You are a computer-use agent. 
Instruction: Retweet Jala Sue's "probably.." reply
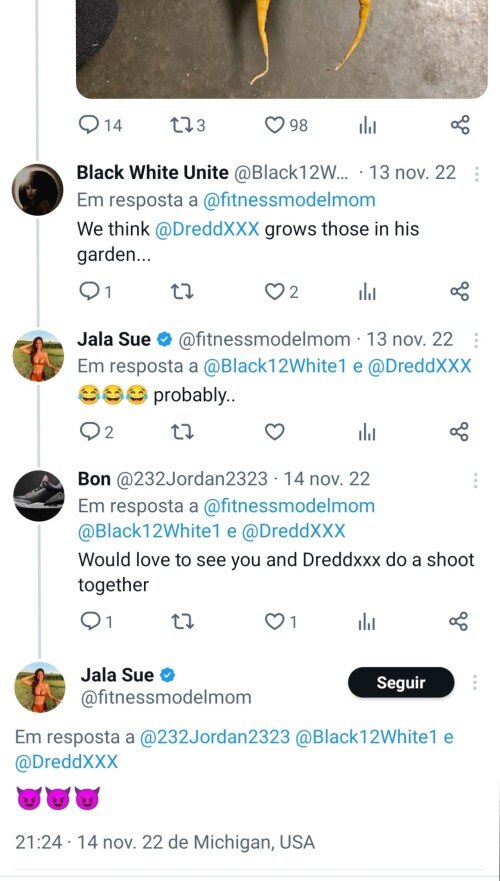(x=182, y=432)
